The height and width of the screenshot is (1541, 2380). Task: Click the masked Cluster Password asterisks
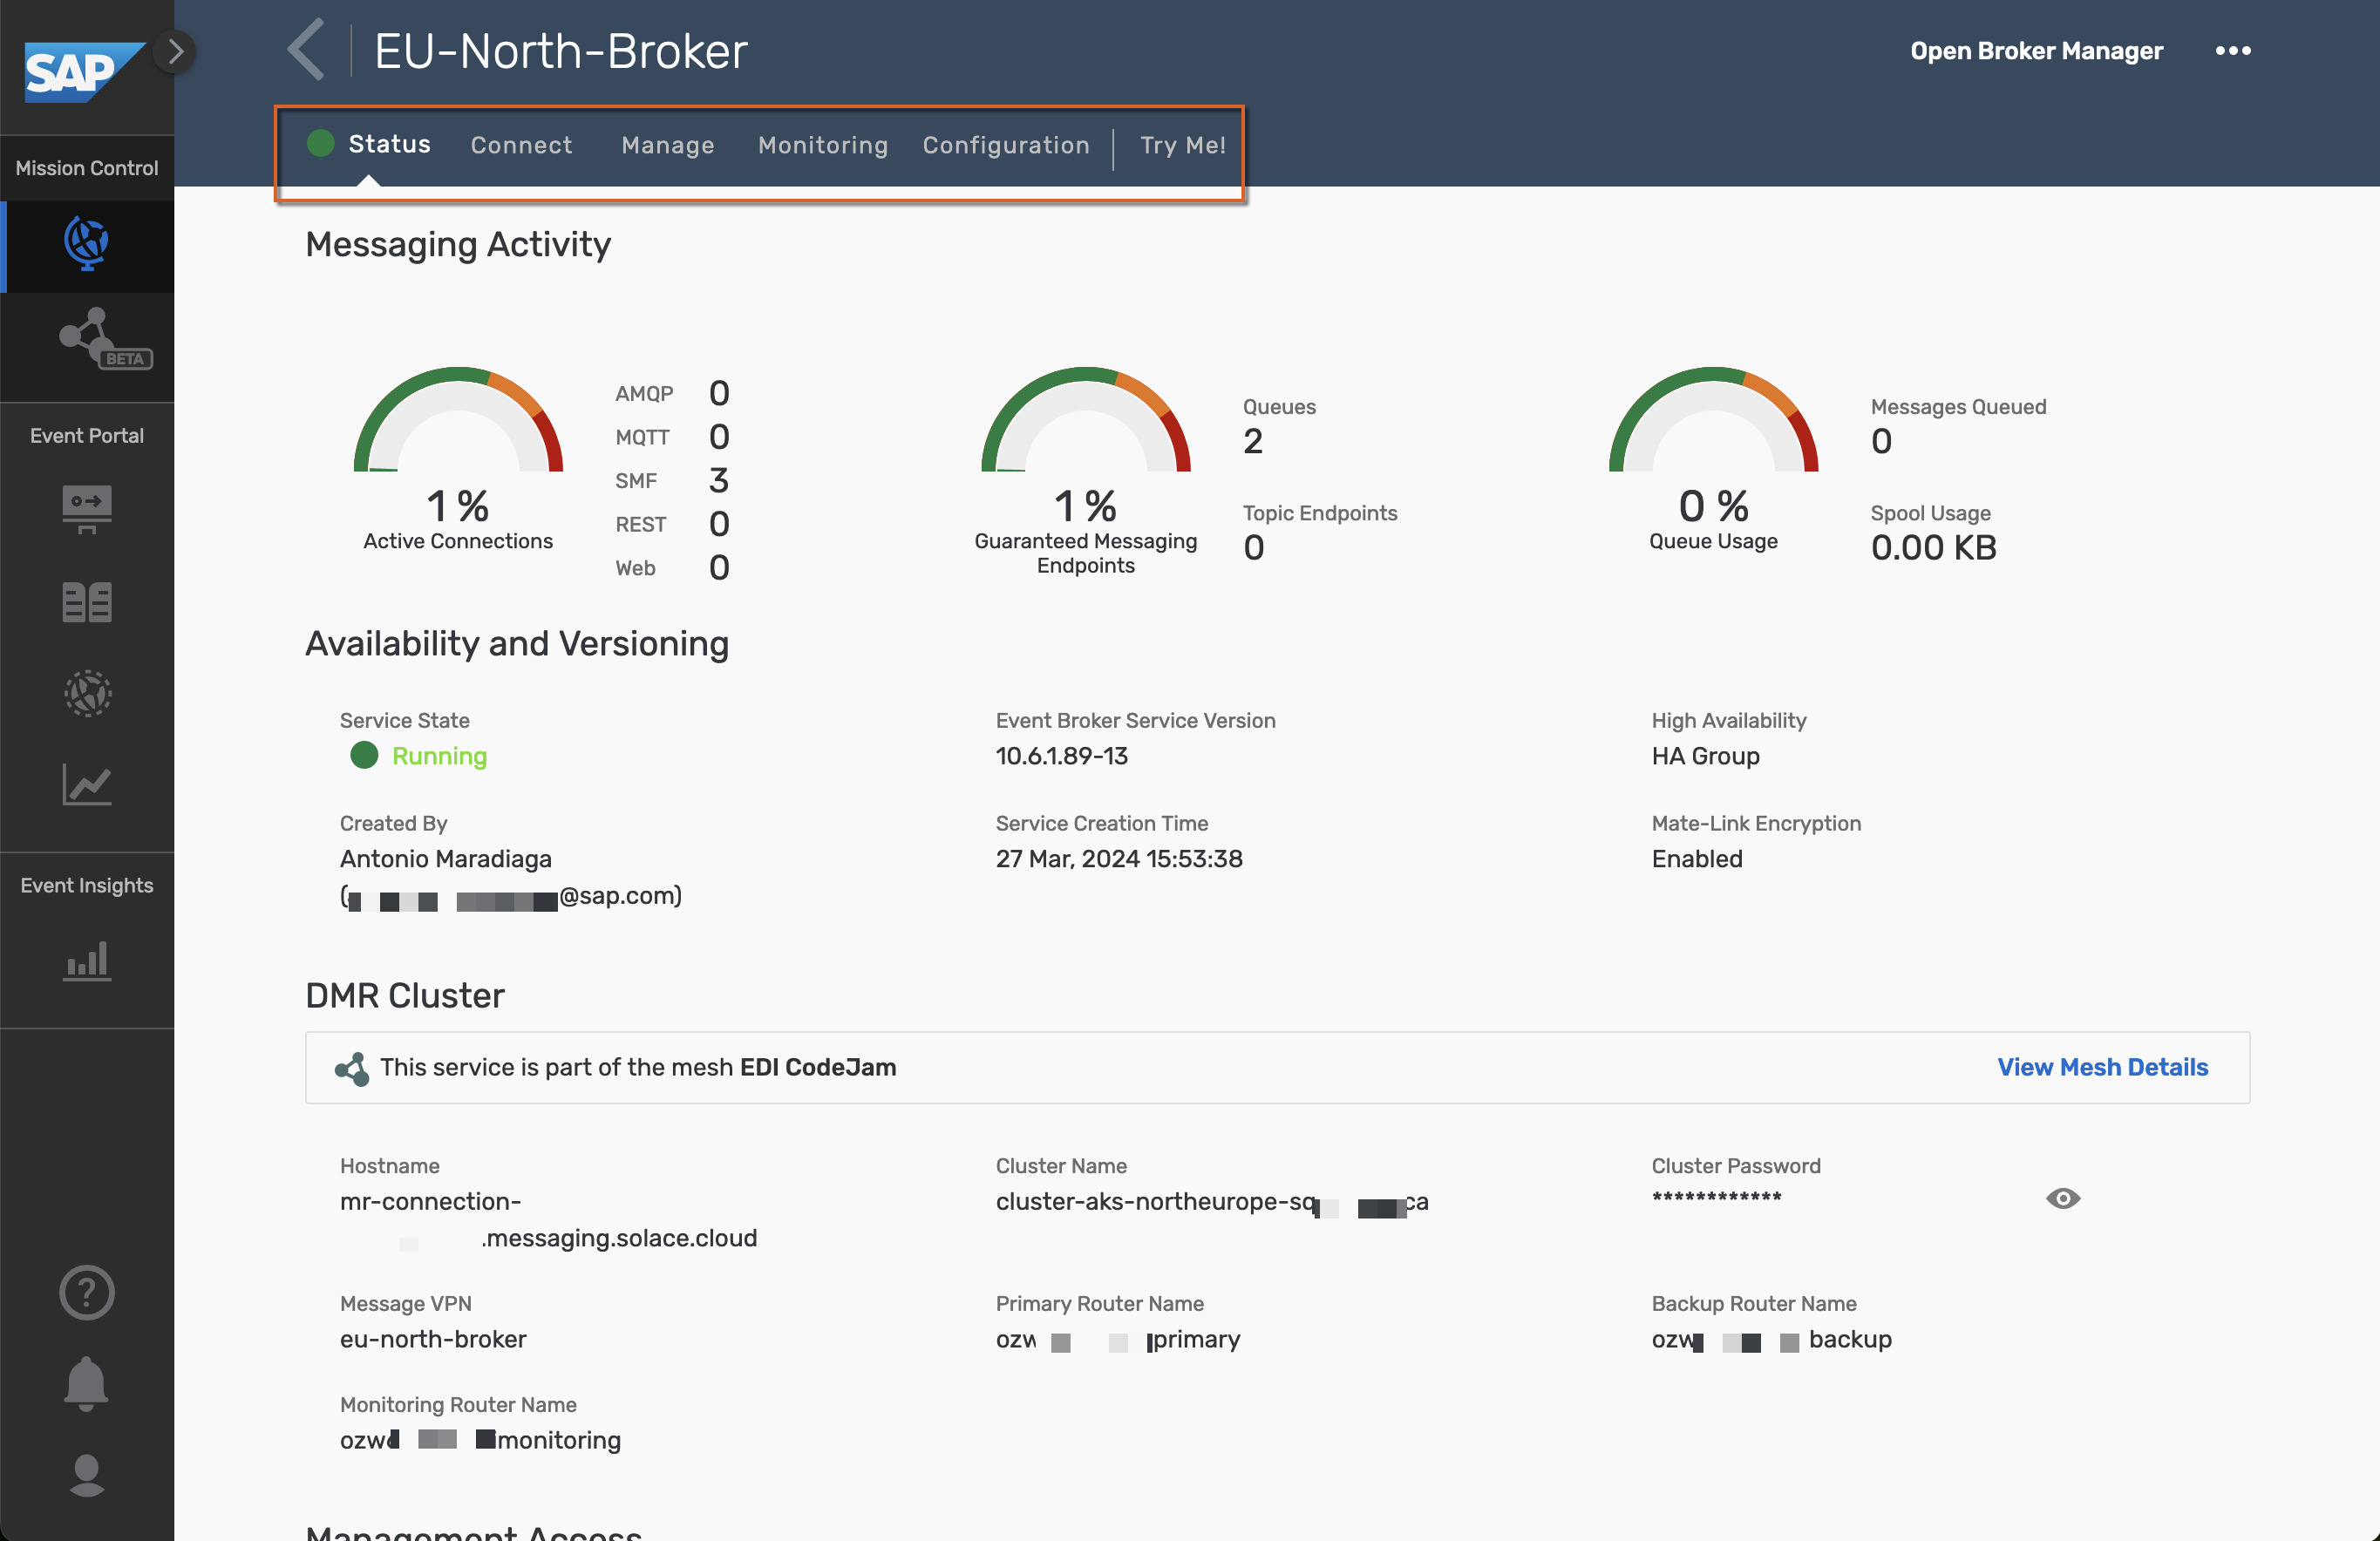(x=1716, y=1197)
